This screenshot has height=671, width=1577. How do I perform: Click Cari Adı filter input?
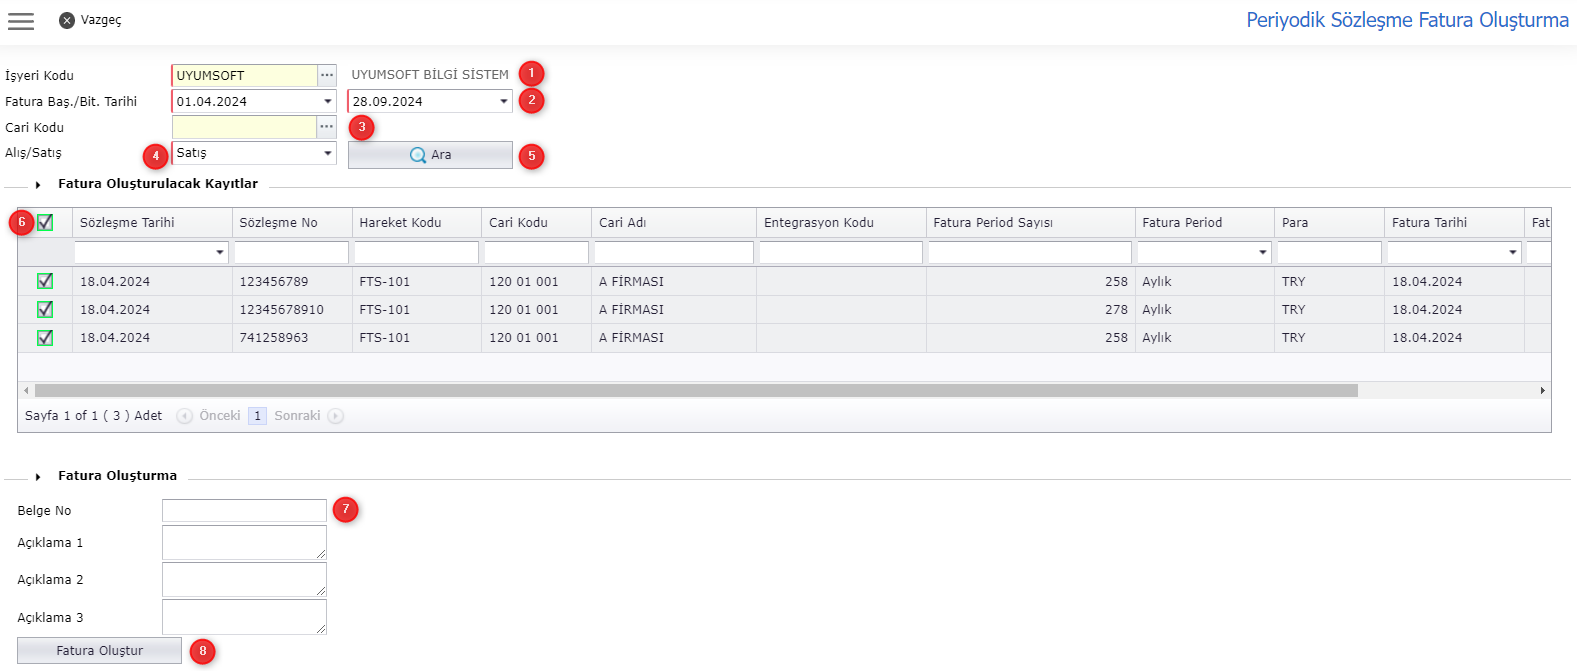click(674, 253)
